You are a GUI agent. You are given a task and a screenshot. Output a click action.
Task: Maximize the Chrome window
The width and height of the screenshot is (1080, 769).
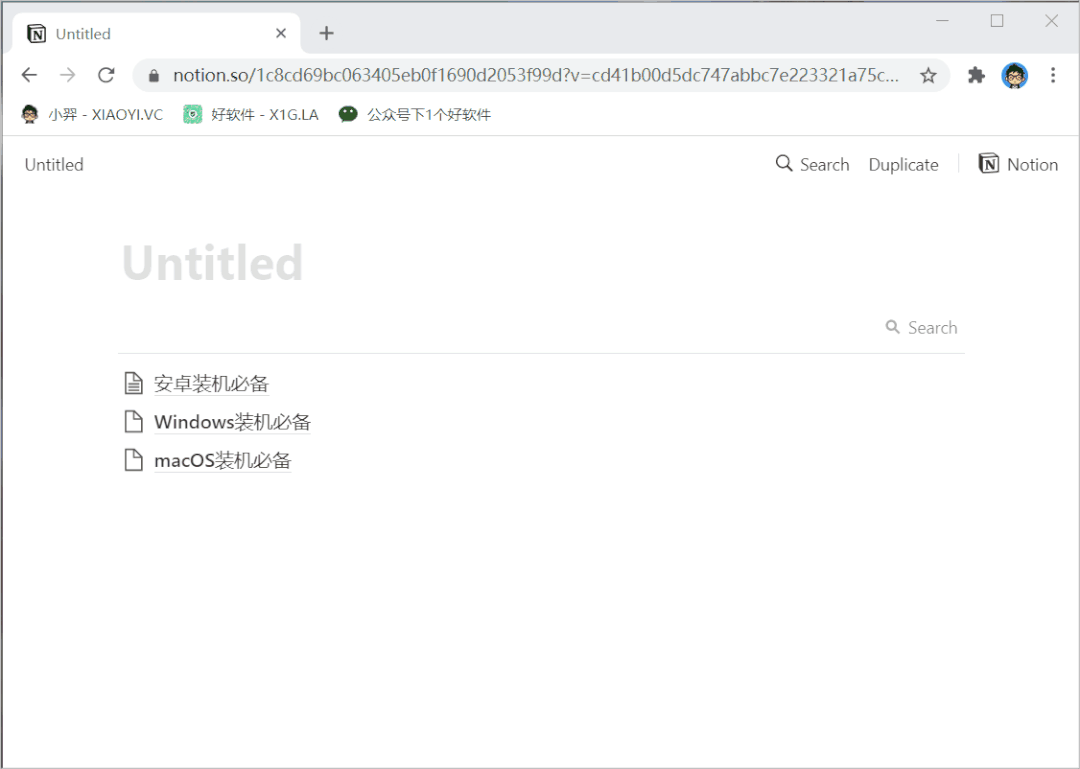[x=997, y=21]
